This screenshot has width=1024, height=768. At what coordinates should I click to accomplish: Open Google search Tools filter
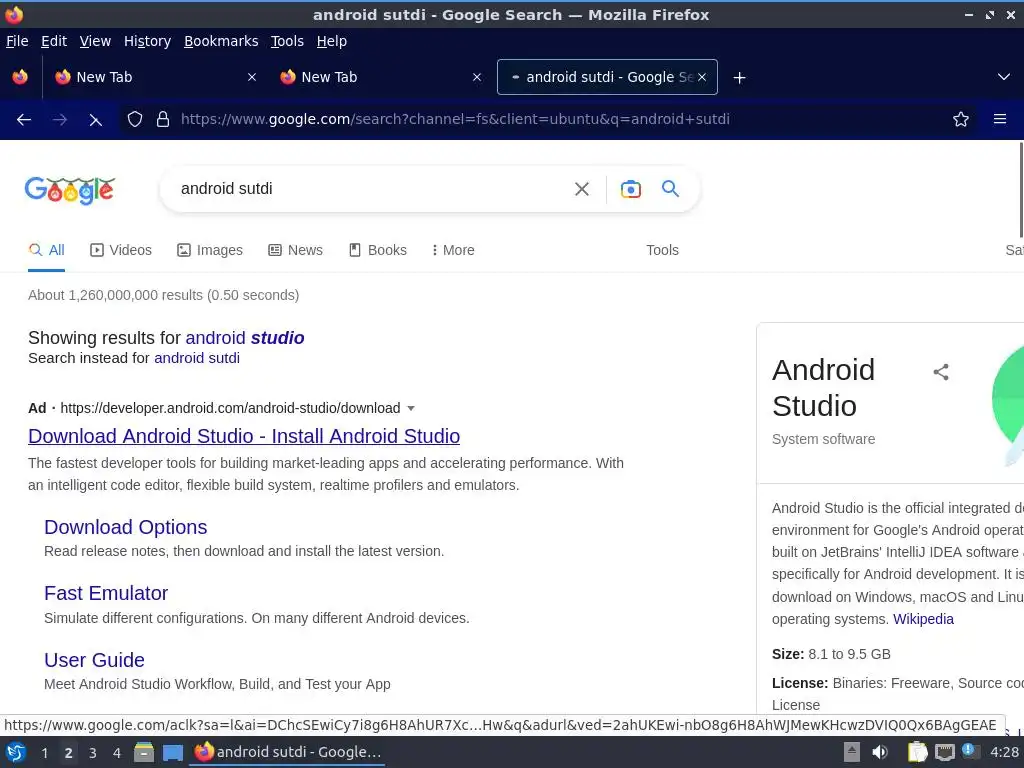click(x=662, y=250)
